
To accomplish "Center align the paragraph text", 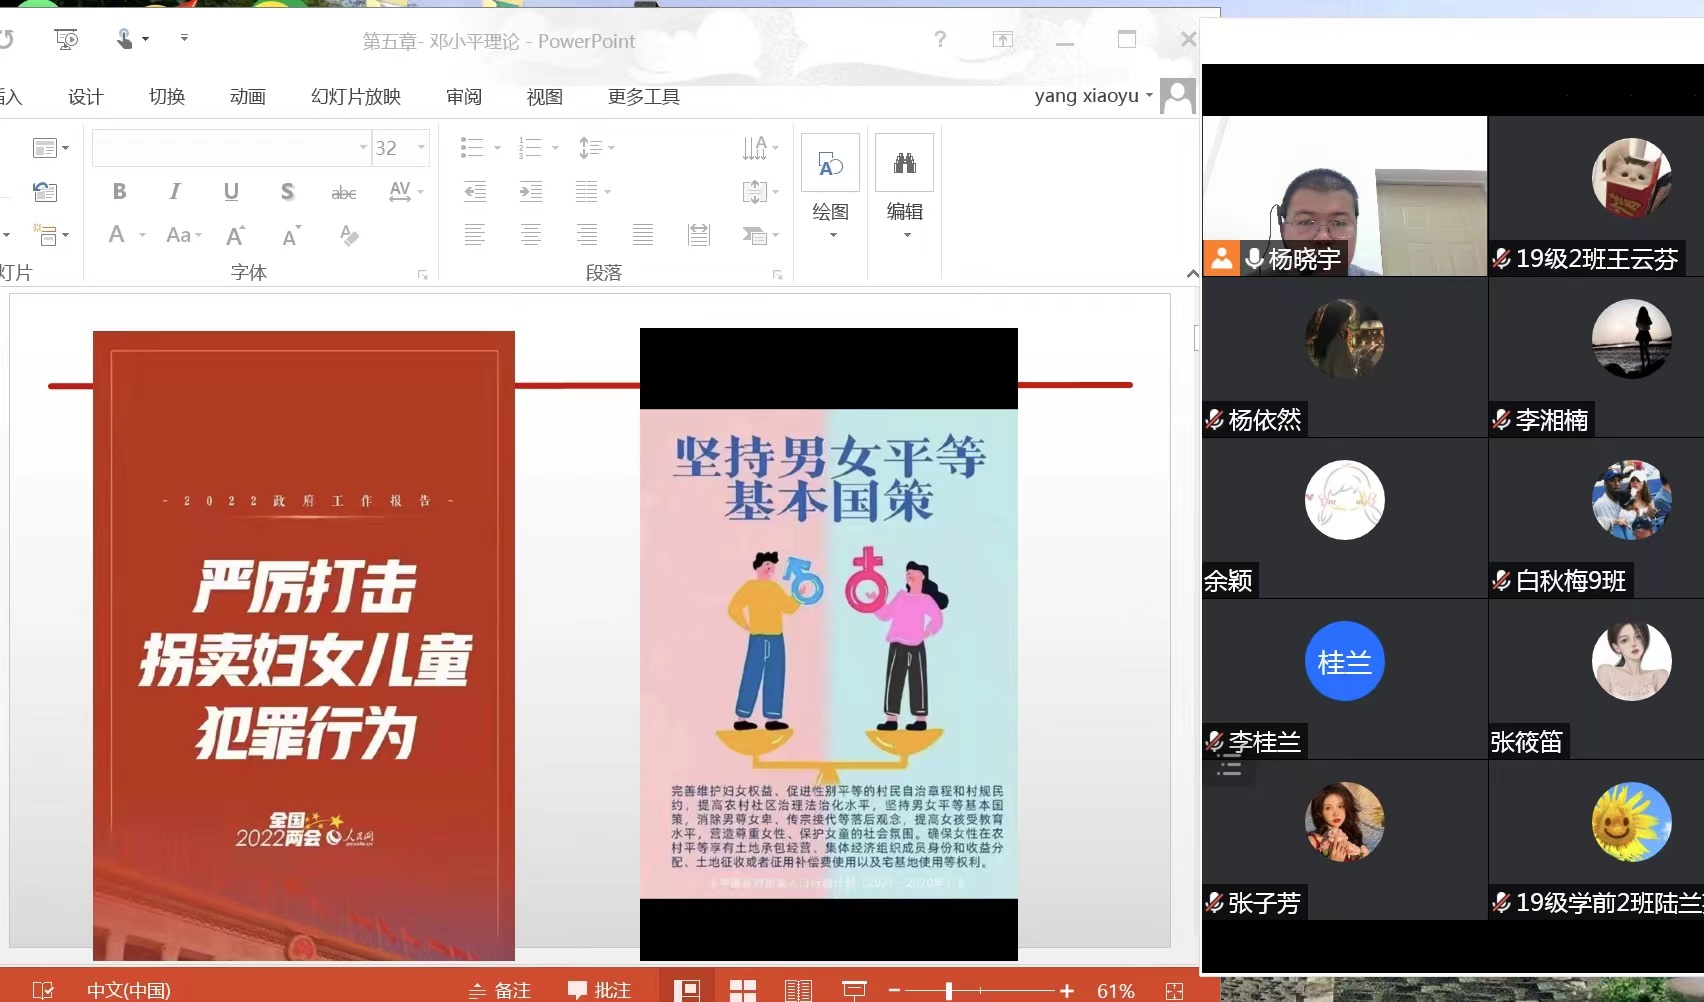I will tap(531, 235).
